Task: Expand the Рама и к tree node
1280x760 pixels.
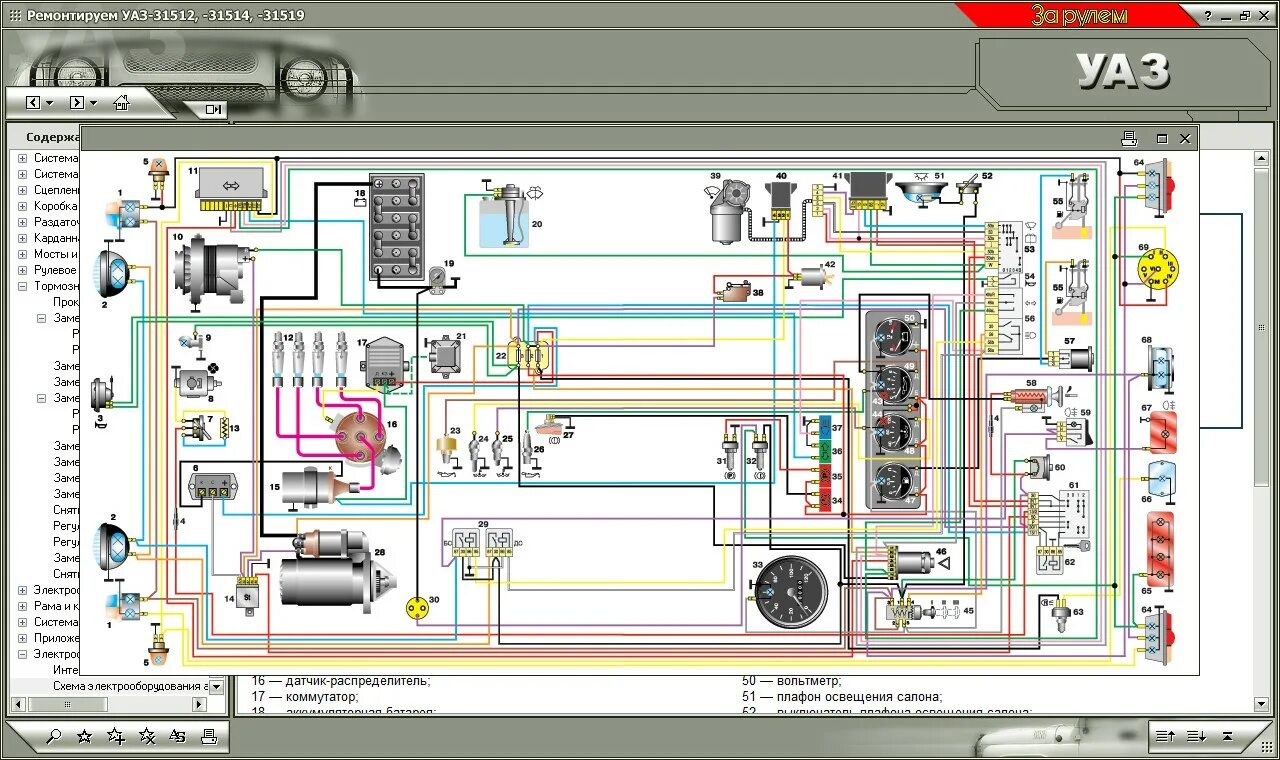Action: 23,606
